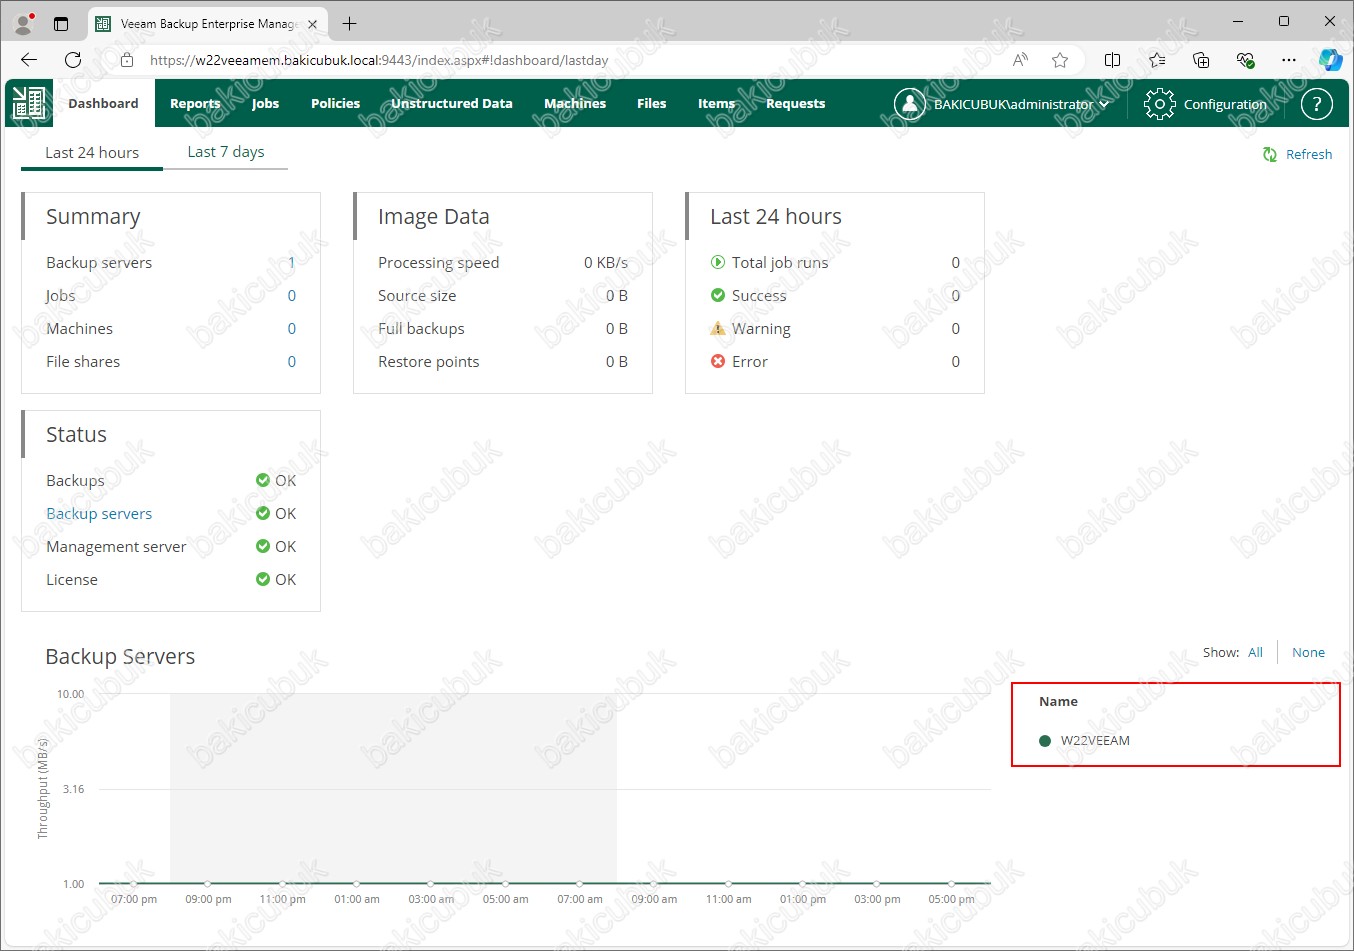Click the Configuration gear icon
The height and width of the screenshot is (951, 1354).
(x=1159, y=104)
